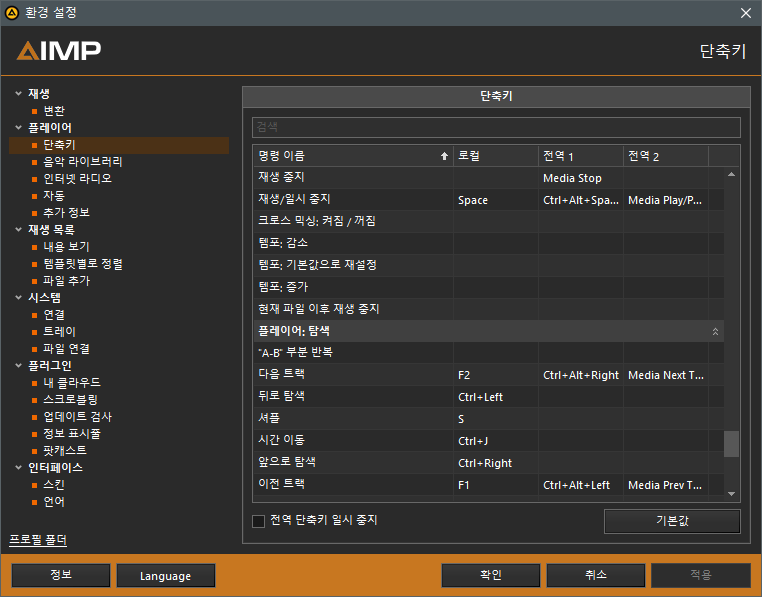The image size is (762, 597).
Task: Select the 템포: 기본값으로 재설정 row
Action: 488,265
